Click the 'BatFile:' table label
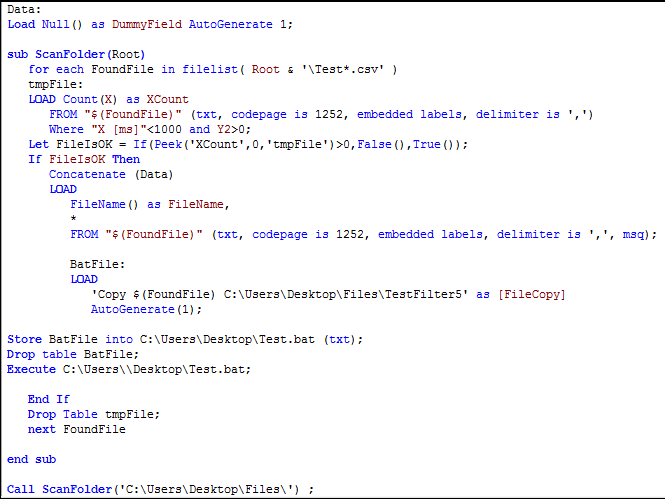Image resolution: width=665 pixels, height=499 pixels. pos(98,265)
